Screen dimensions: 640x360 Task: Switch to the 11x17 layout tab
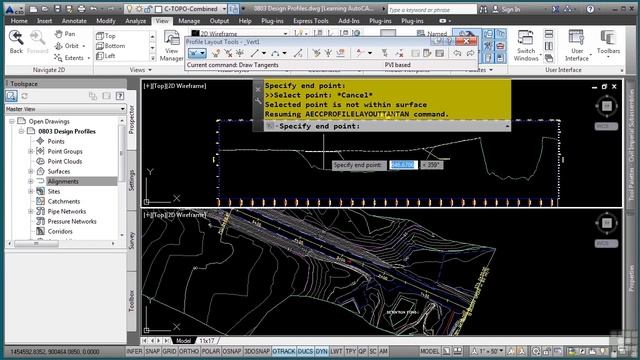tap(207, 340)
